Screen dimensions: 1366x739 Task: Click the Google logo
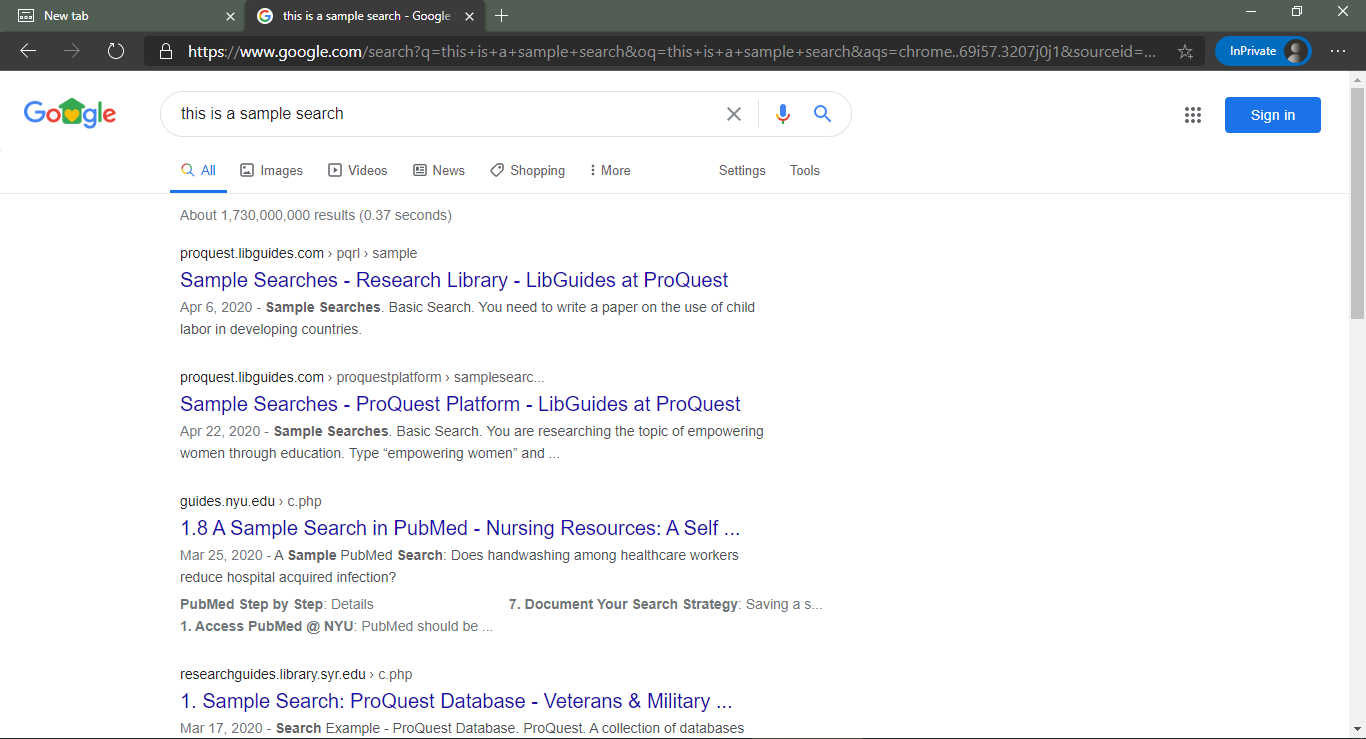pyautogui.click(x=70, y=113)
